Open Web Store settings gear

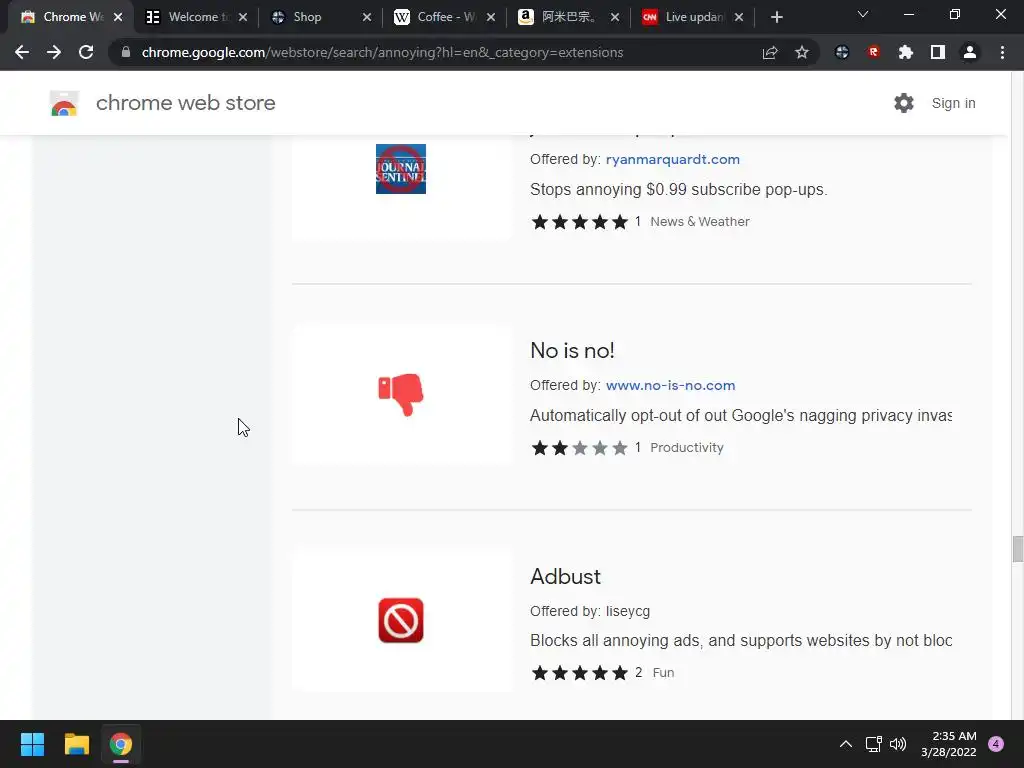(904, 103)
